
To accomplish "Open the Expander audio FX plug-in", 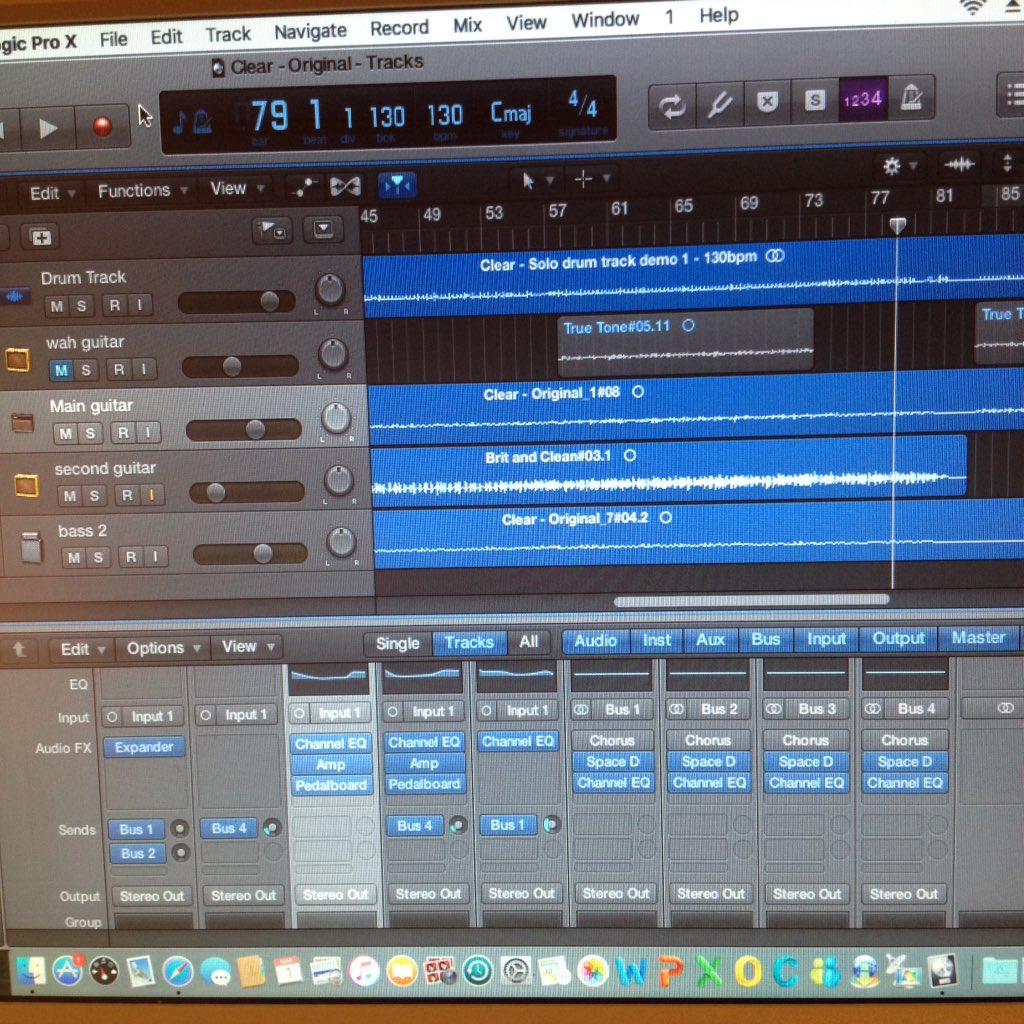I will tap(144, 747).
